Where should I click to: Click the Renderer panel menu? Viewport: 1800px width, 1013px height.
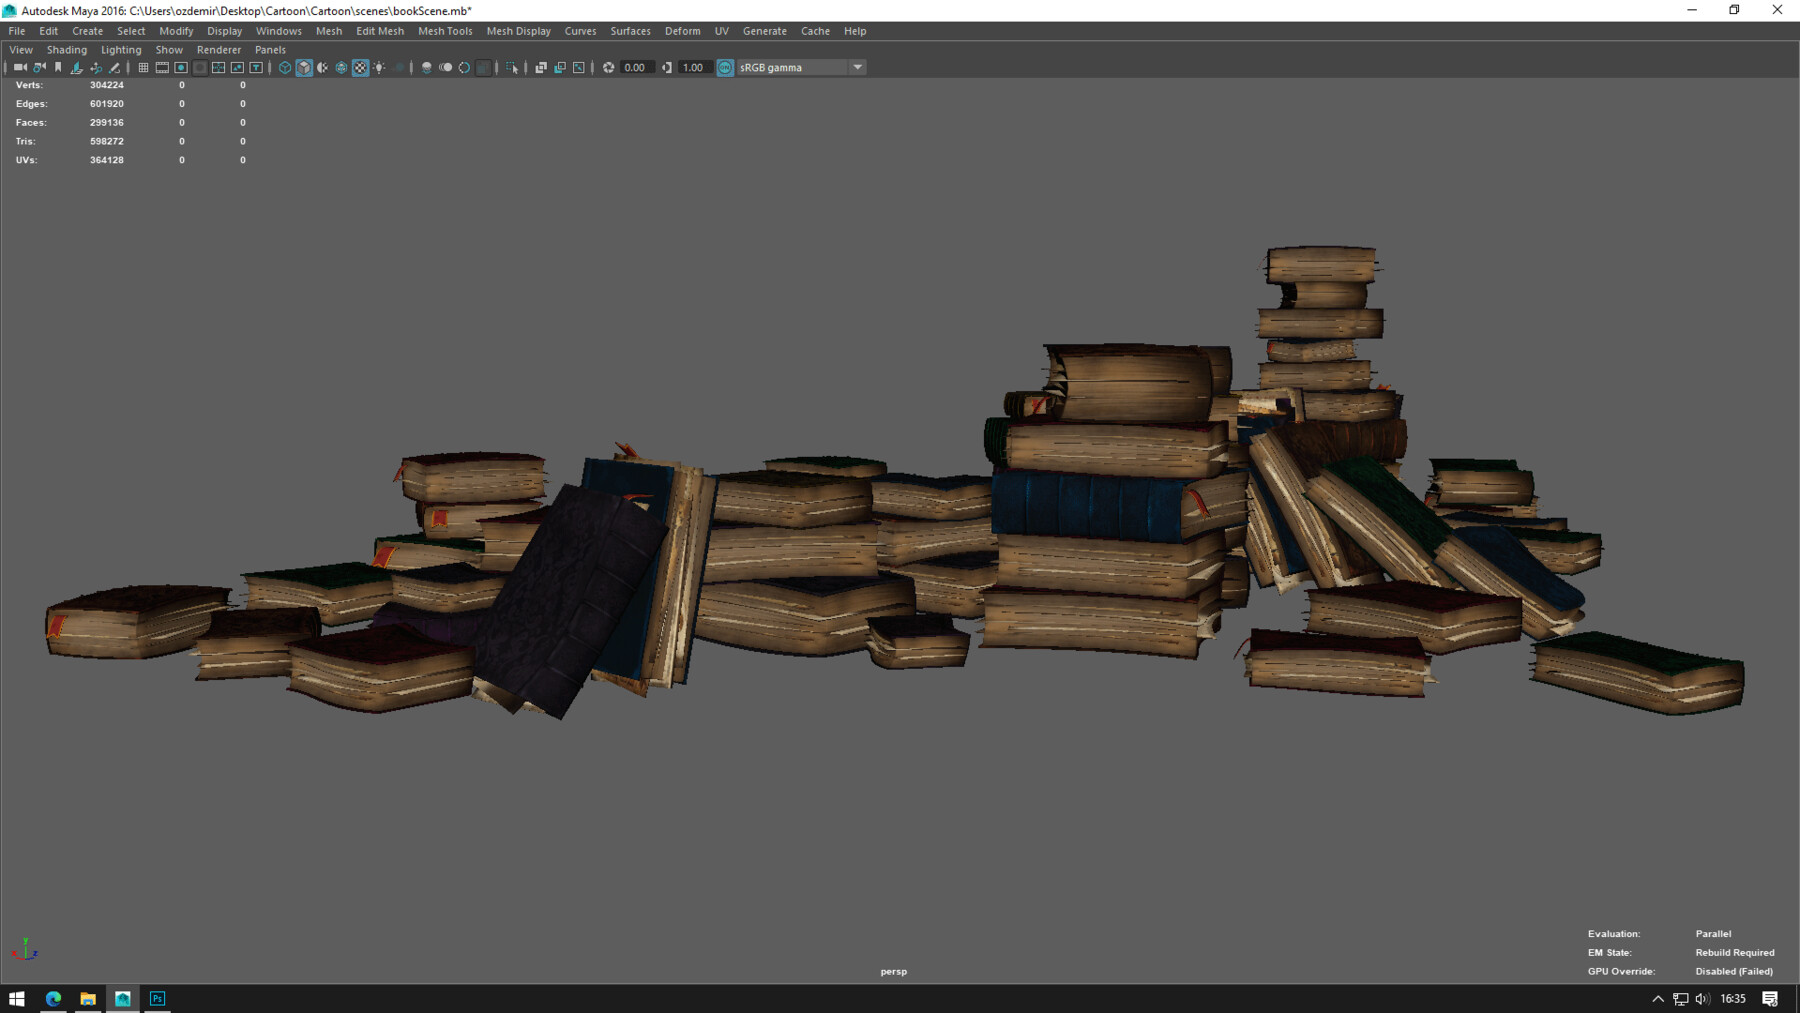(218, 50)
